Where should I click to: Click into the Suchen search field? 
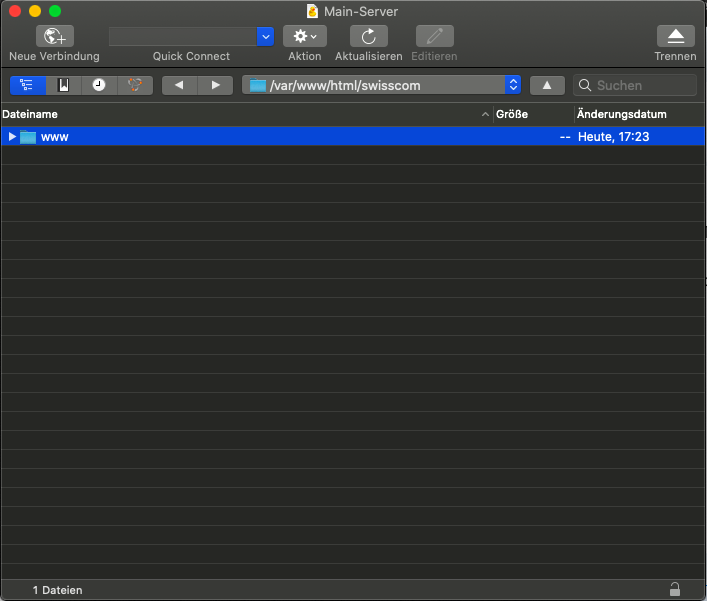[640, 85]
